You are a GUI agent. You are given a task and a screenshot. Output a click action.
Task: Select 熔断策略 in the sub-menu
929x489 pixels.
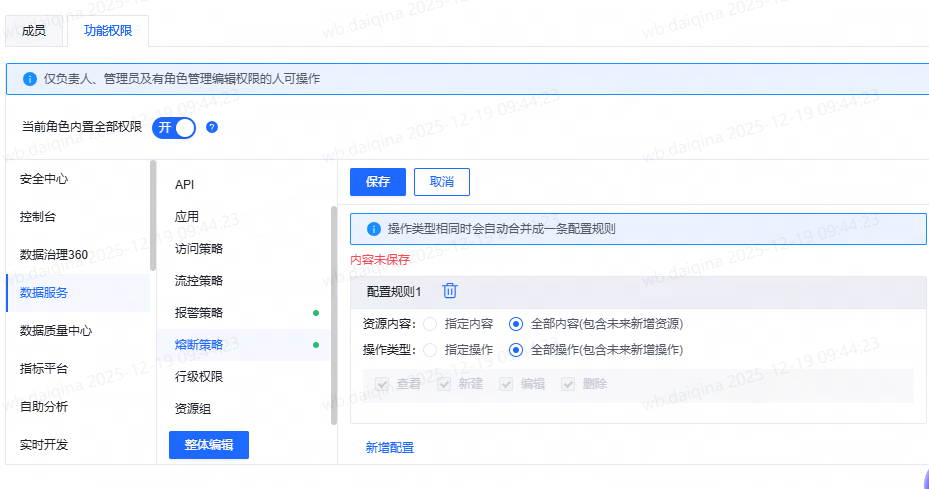pyautogui.click(x=244, y=345)
